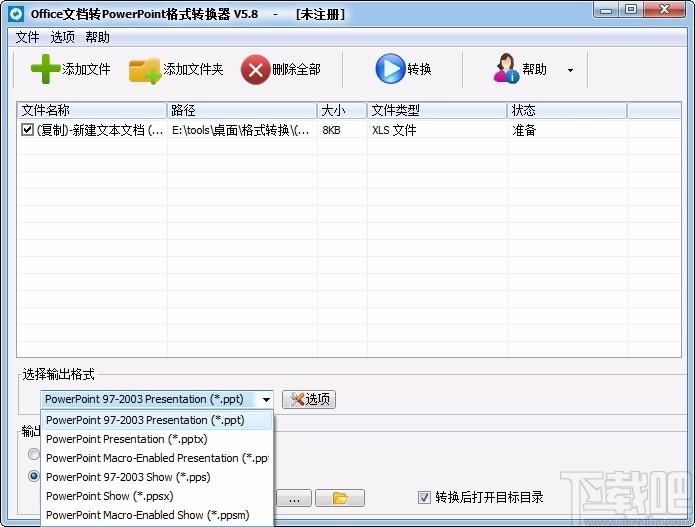Viewport: 695px width, 527px height.
Task: Choose PowerPoint 97-2003 Show (*.pps) option
Action: coord(157,477)
